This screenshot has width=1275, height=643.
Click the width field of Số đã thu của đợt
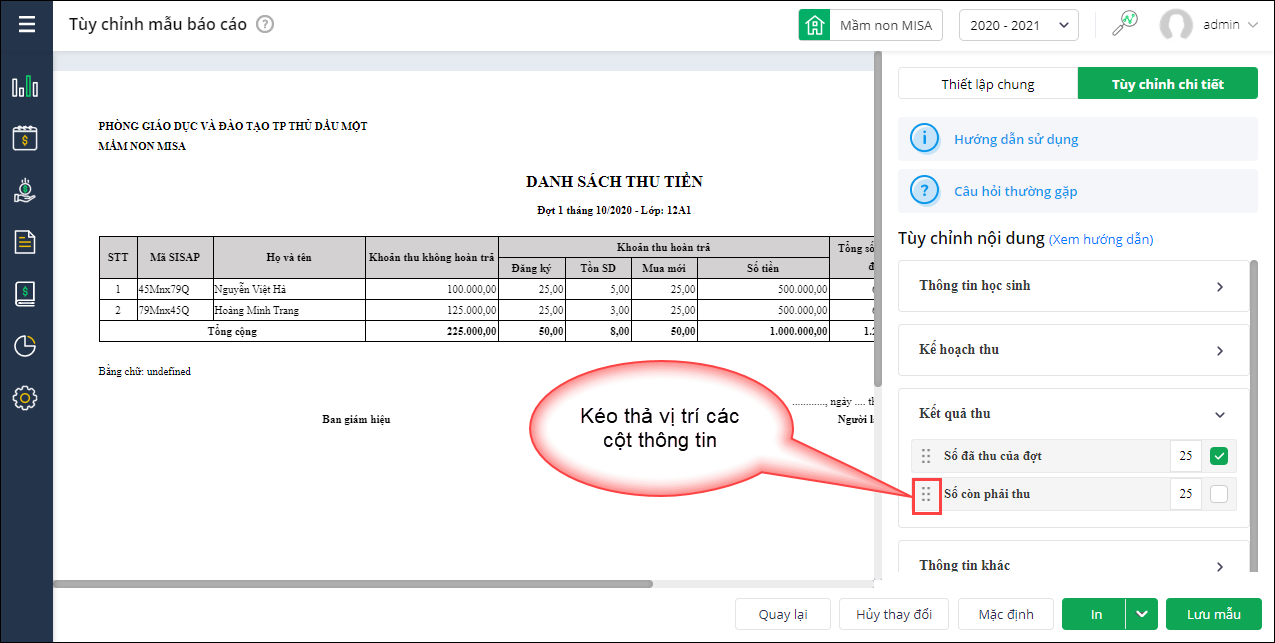point(1186,456)
